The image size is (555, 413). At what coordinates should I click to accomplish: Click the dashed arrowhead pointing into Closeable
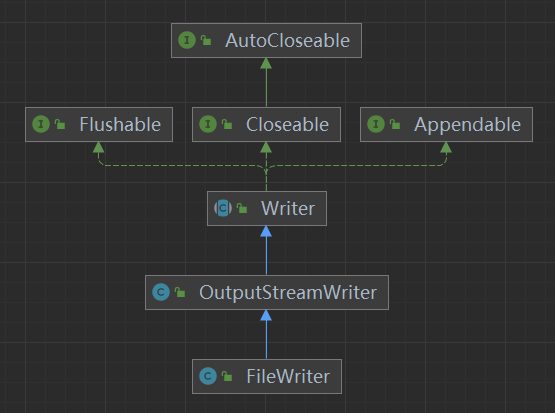click(266, 147)
